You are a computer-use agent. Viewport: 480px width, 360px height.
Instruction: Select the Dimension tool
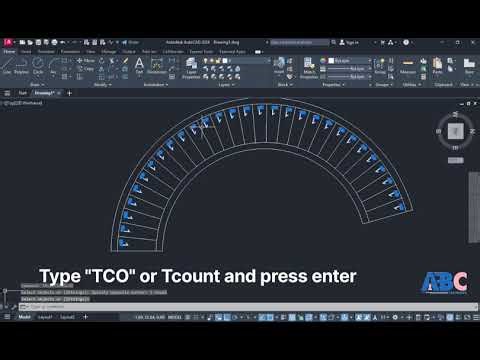[x=157, y=65]
